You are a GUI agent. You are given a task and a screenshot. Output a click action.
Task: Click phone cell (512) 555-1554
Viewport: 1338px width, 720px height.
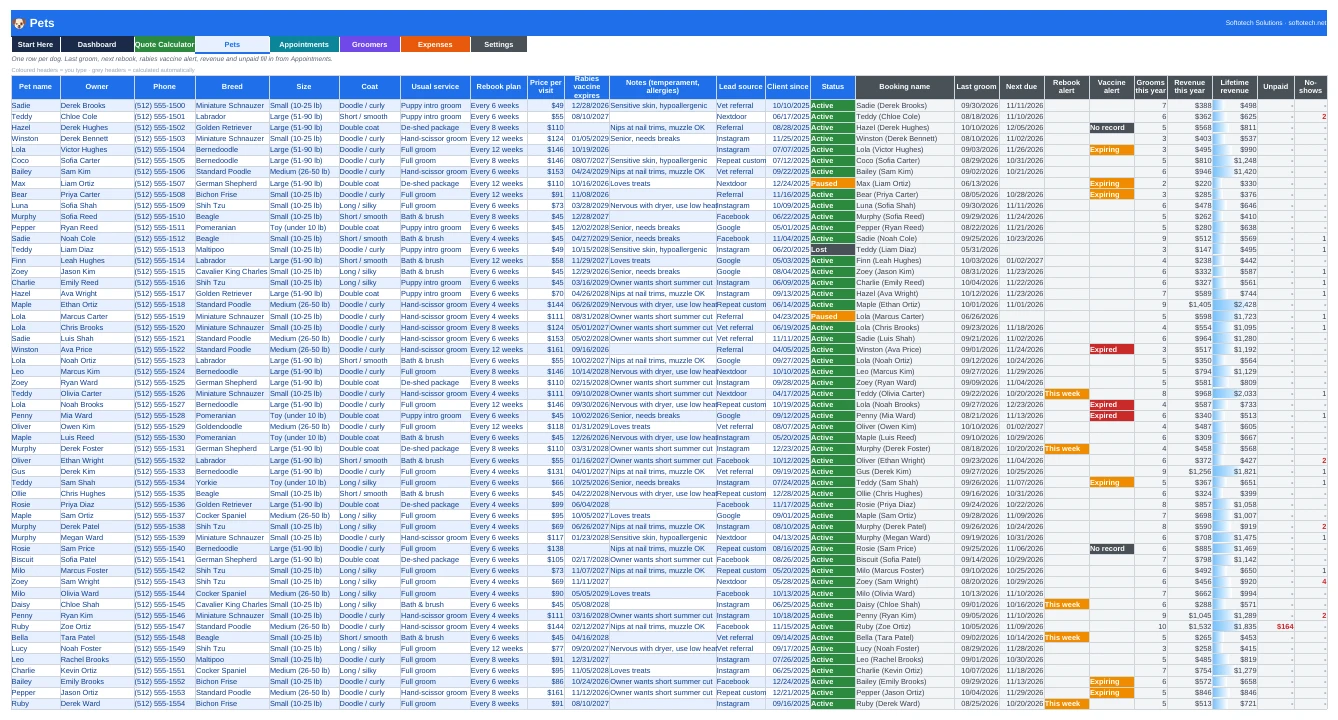click(x=164, y=703)
